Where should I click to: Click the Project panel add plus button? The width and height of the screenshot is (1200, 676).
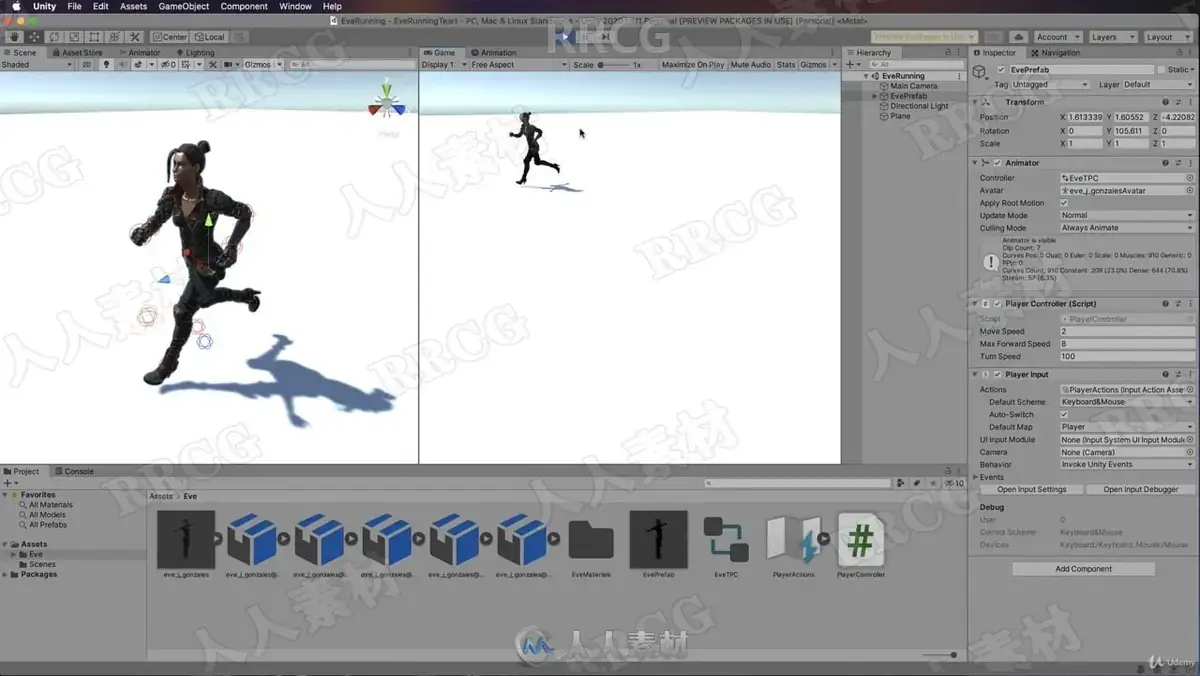[x=7, y=483]
